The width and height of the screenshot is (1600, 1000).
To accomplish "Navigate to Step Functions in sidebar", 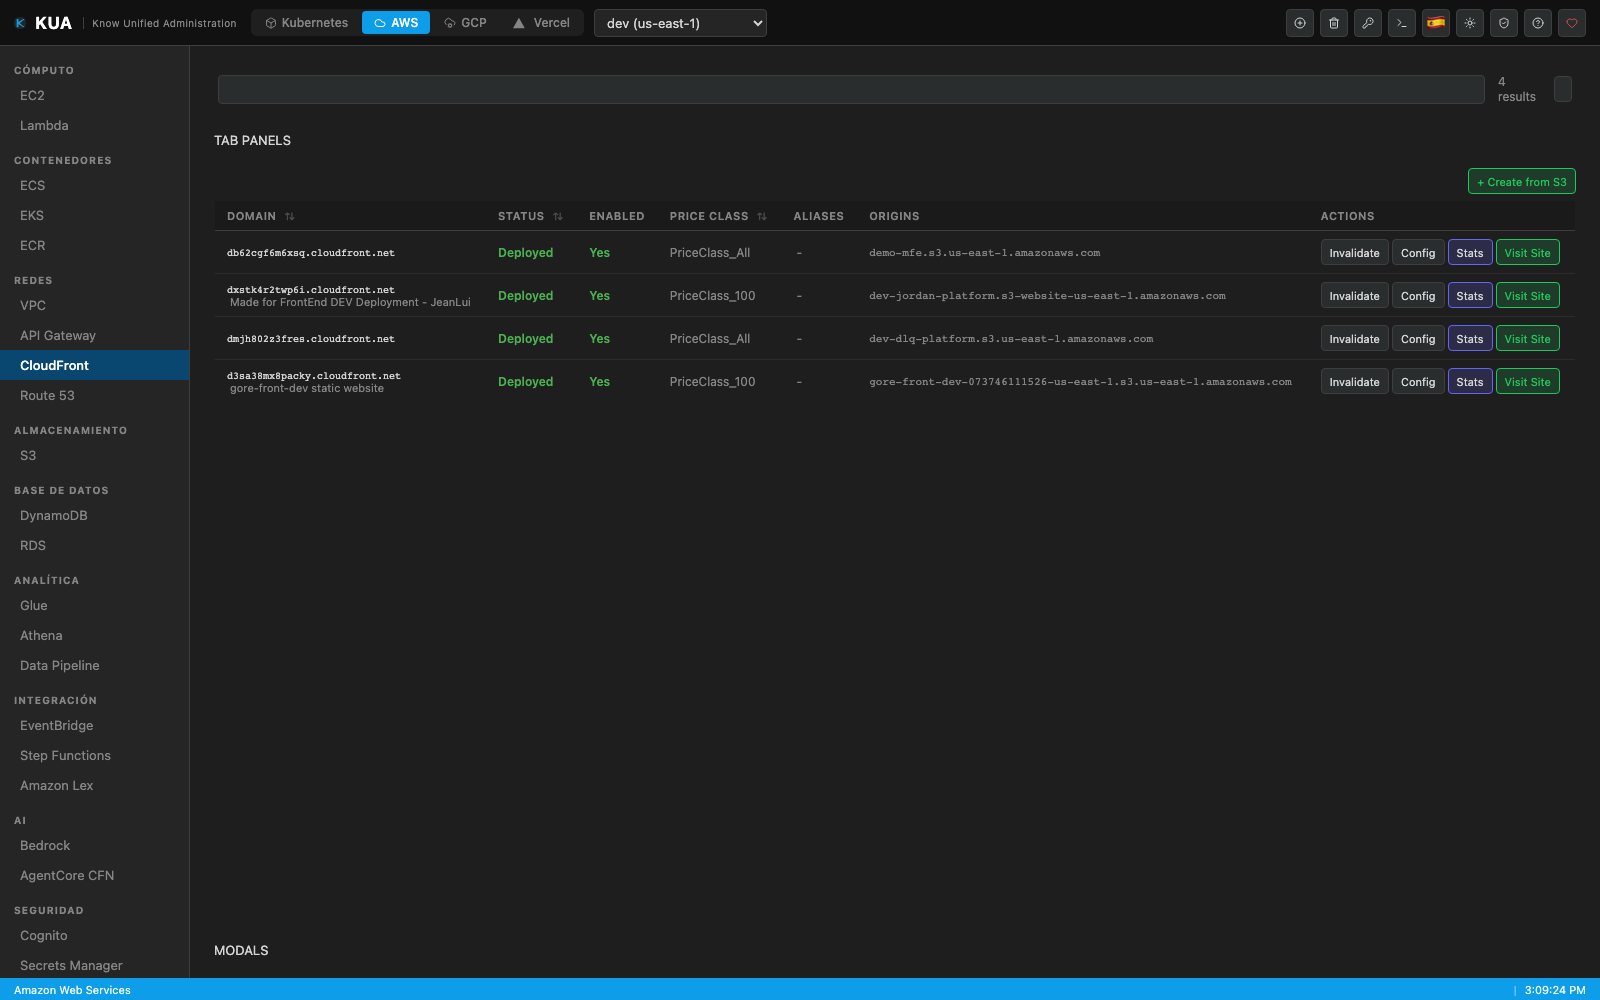I will (x=95, y=756).
